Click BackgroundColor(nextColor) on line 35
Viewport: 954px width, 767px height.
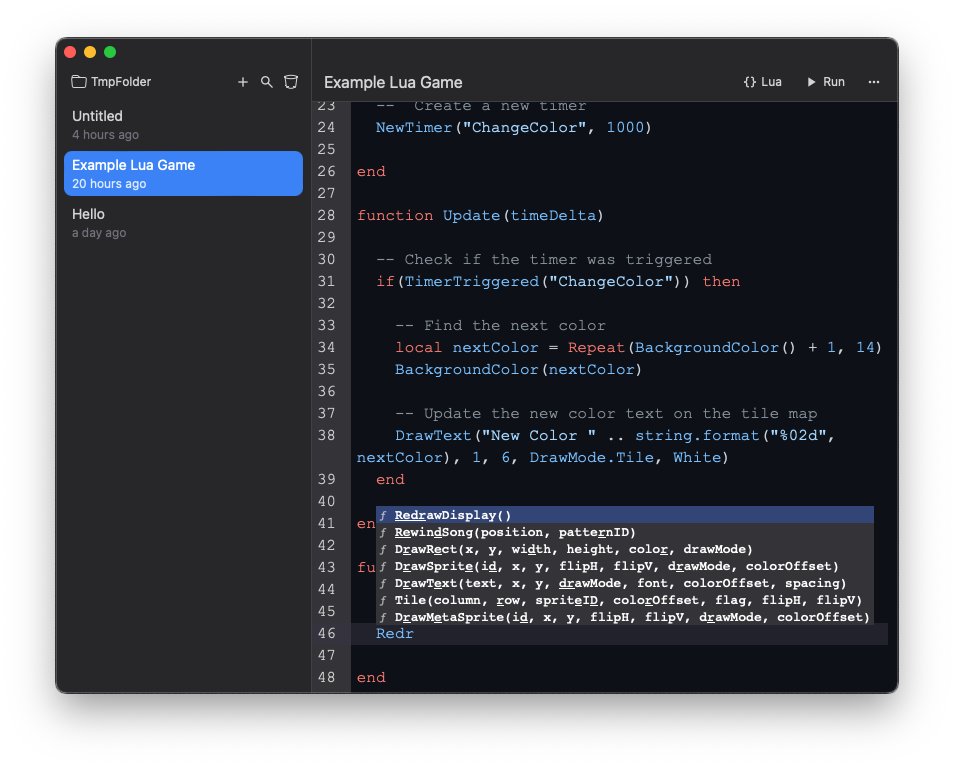(x=518, y=369)
